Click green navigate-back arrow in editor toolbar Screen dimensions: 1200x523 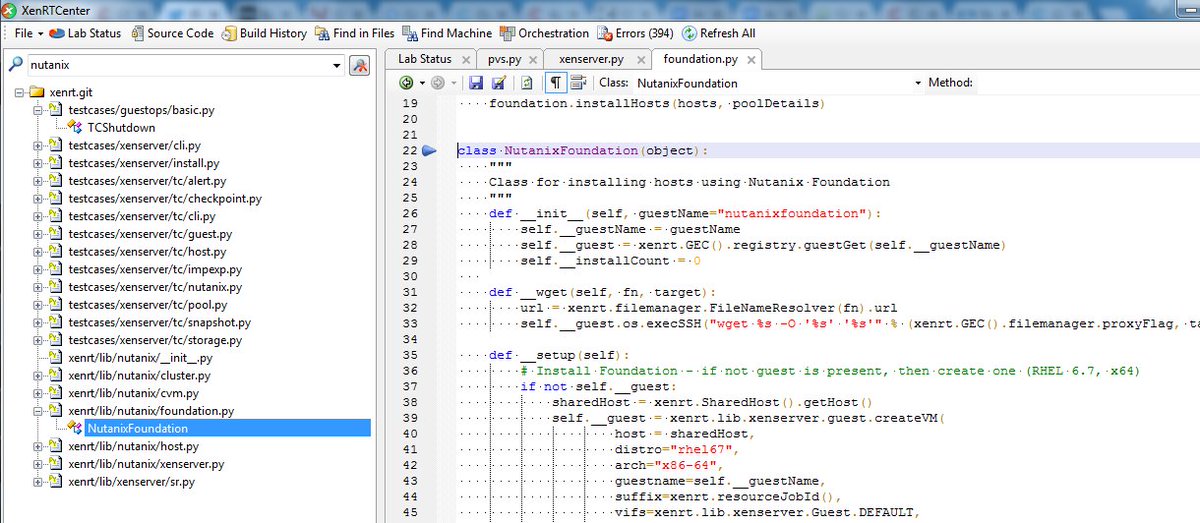(x=406, y=83)
